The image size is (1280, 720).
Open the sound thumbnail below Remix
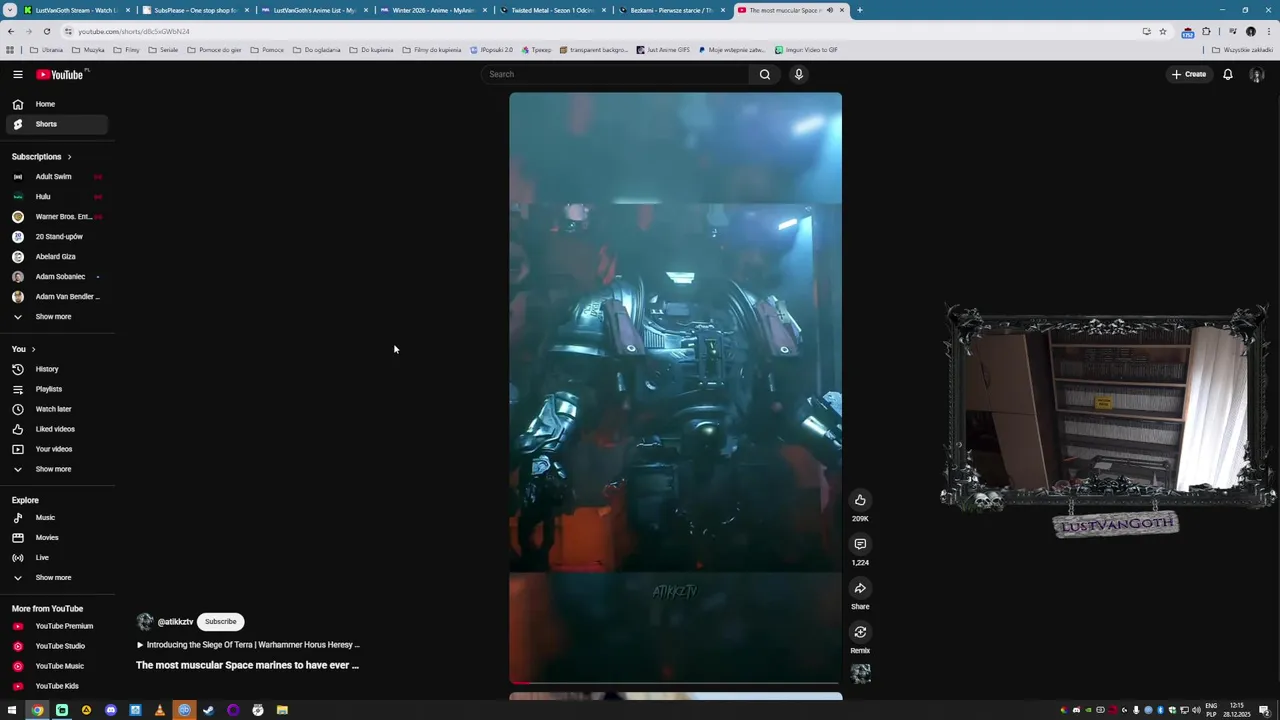(860, 674)
